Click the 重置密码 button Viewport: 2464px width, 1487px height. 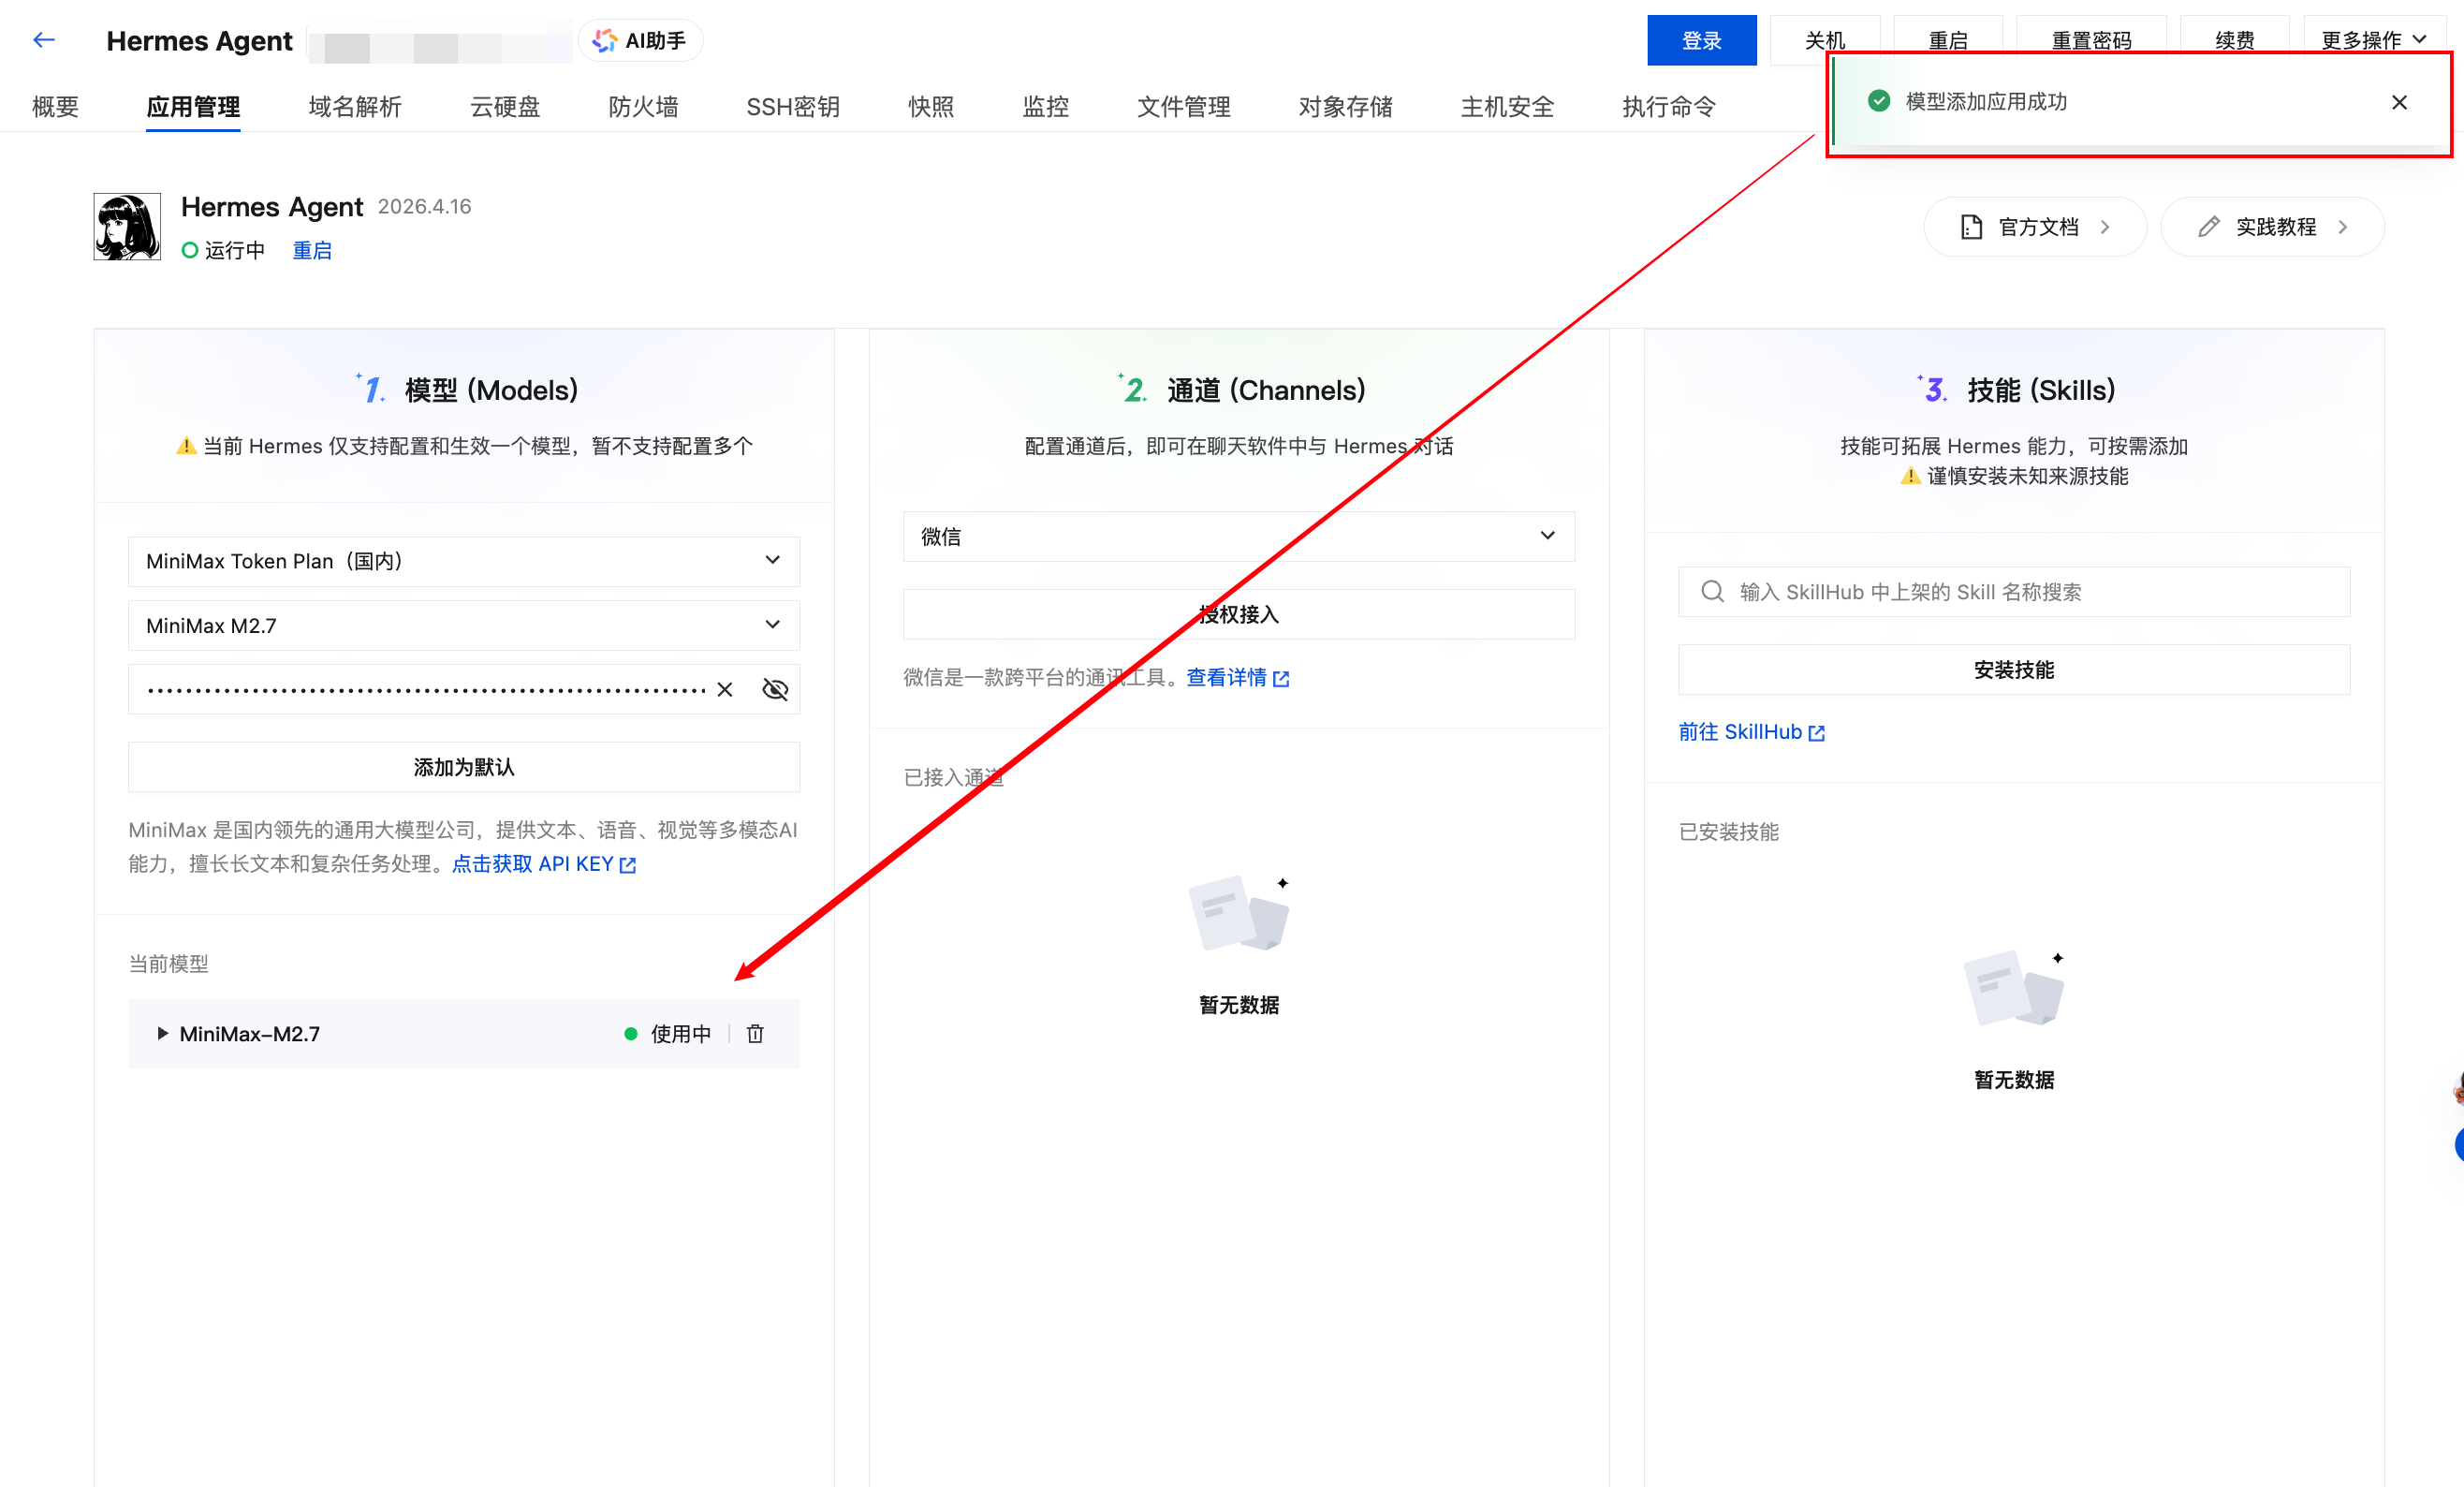pyautogui.click(x=2091, y=40)
